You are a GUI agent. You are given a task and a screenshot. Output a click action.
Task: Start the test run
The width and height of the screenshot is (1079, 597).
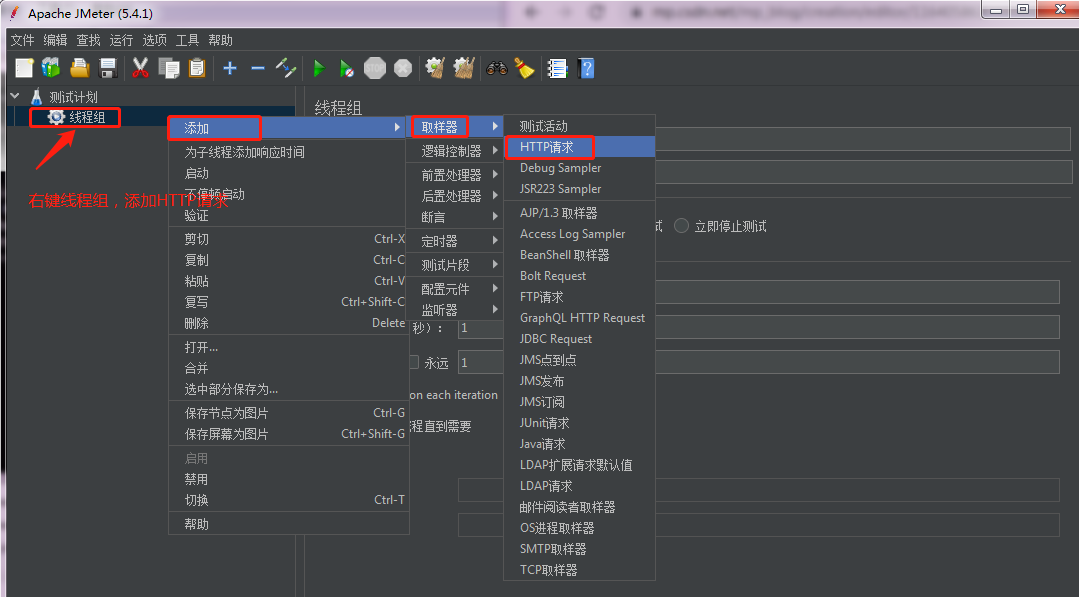[x=318, y=68]
